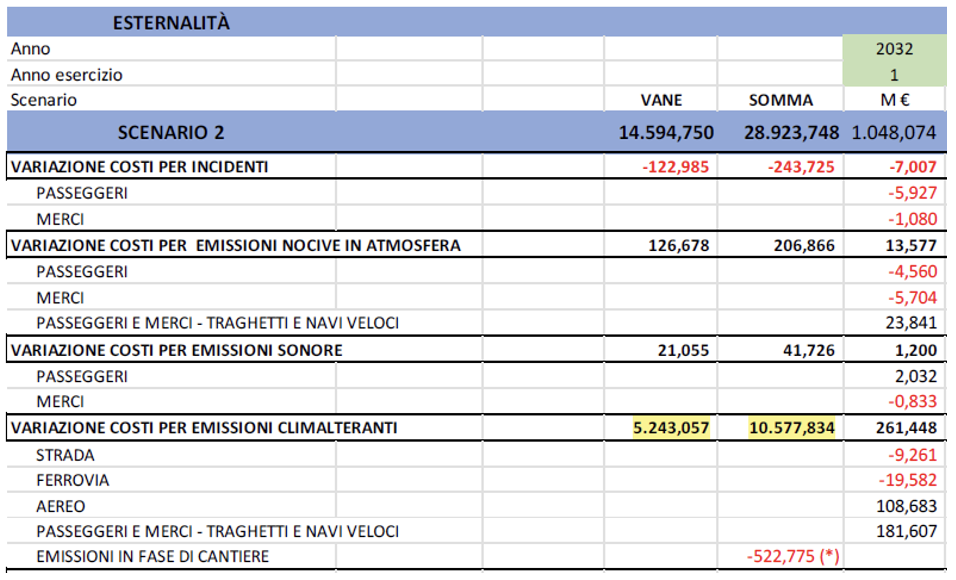The image size is (956, 580).
Task: Click the total VANE value 14.594,750
Action: pos(666,132)
